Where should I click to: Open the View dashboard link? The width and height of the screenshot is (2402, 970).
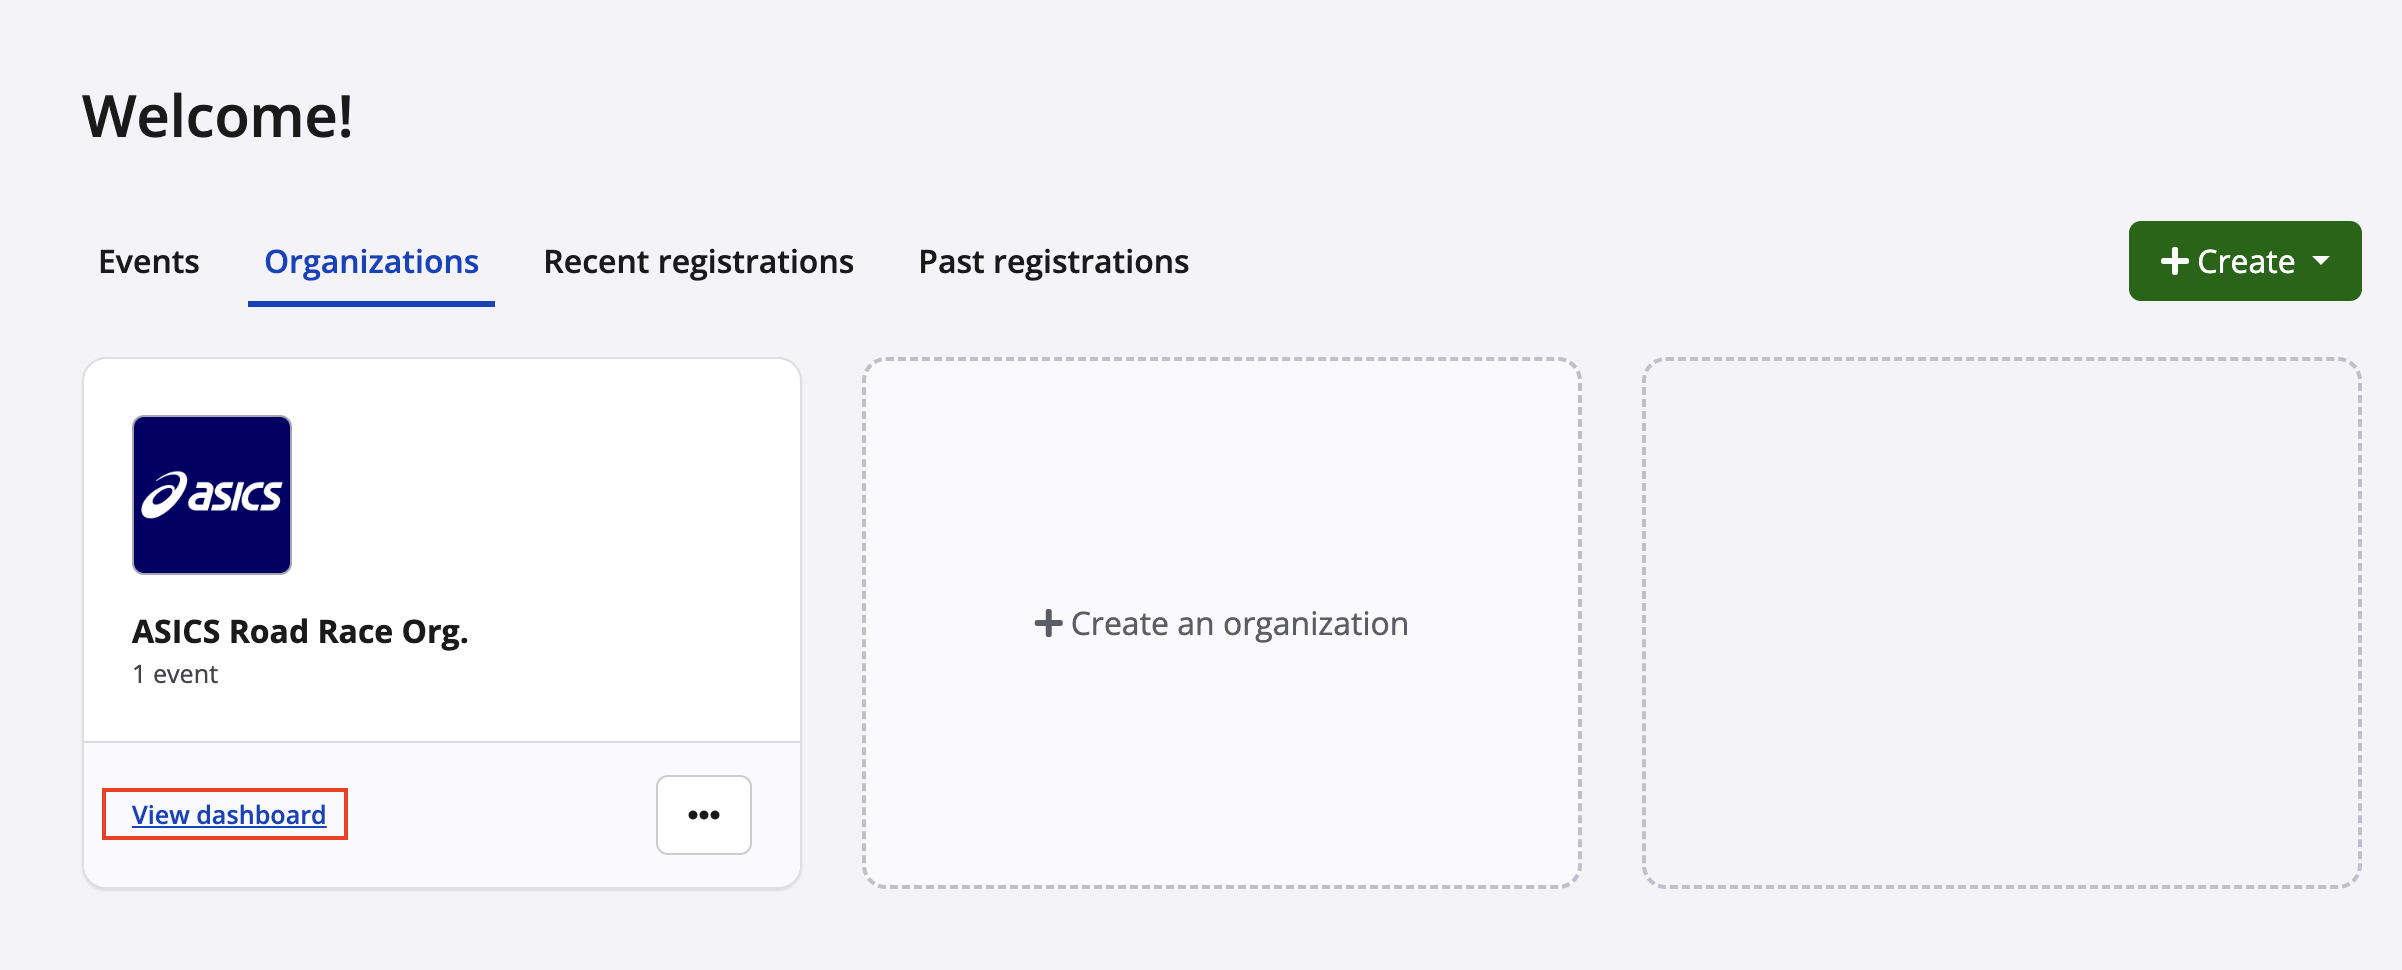[x=229, y=815]
